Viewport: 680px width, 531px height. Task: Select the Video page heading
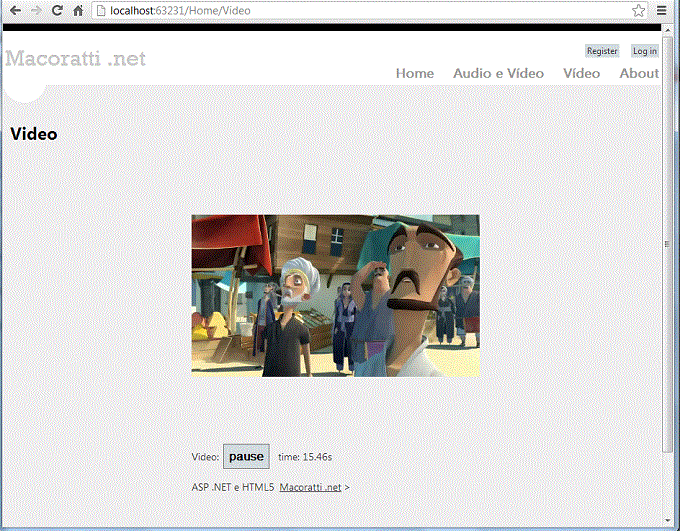[34, 134]
